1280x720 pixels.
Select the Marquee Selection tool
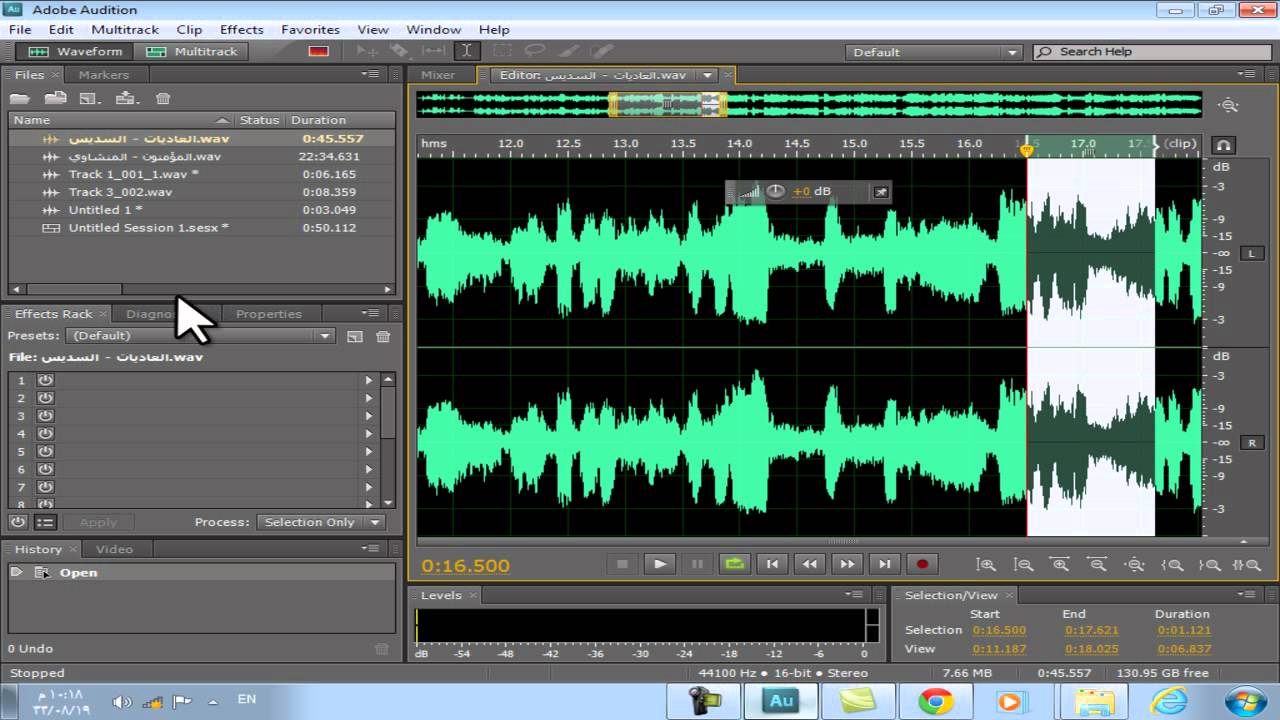click(x=501, y=51)
